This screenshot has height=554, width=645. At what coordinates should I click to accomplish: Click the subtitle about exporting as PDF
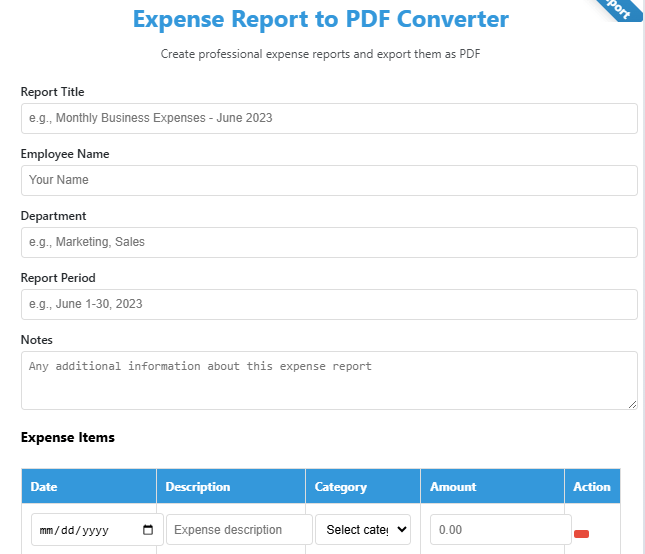(x=320, y=54)
